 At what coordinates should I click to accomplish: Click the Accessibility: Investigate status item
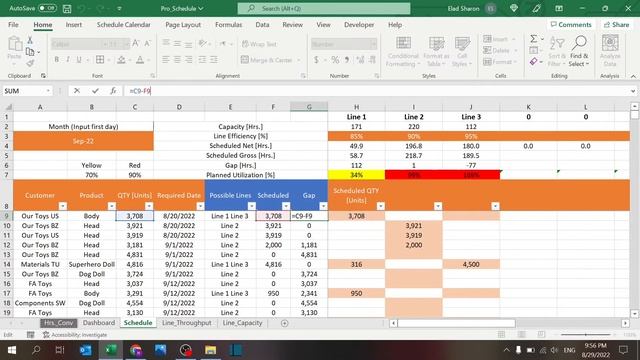point(75,335)
